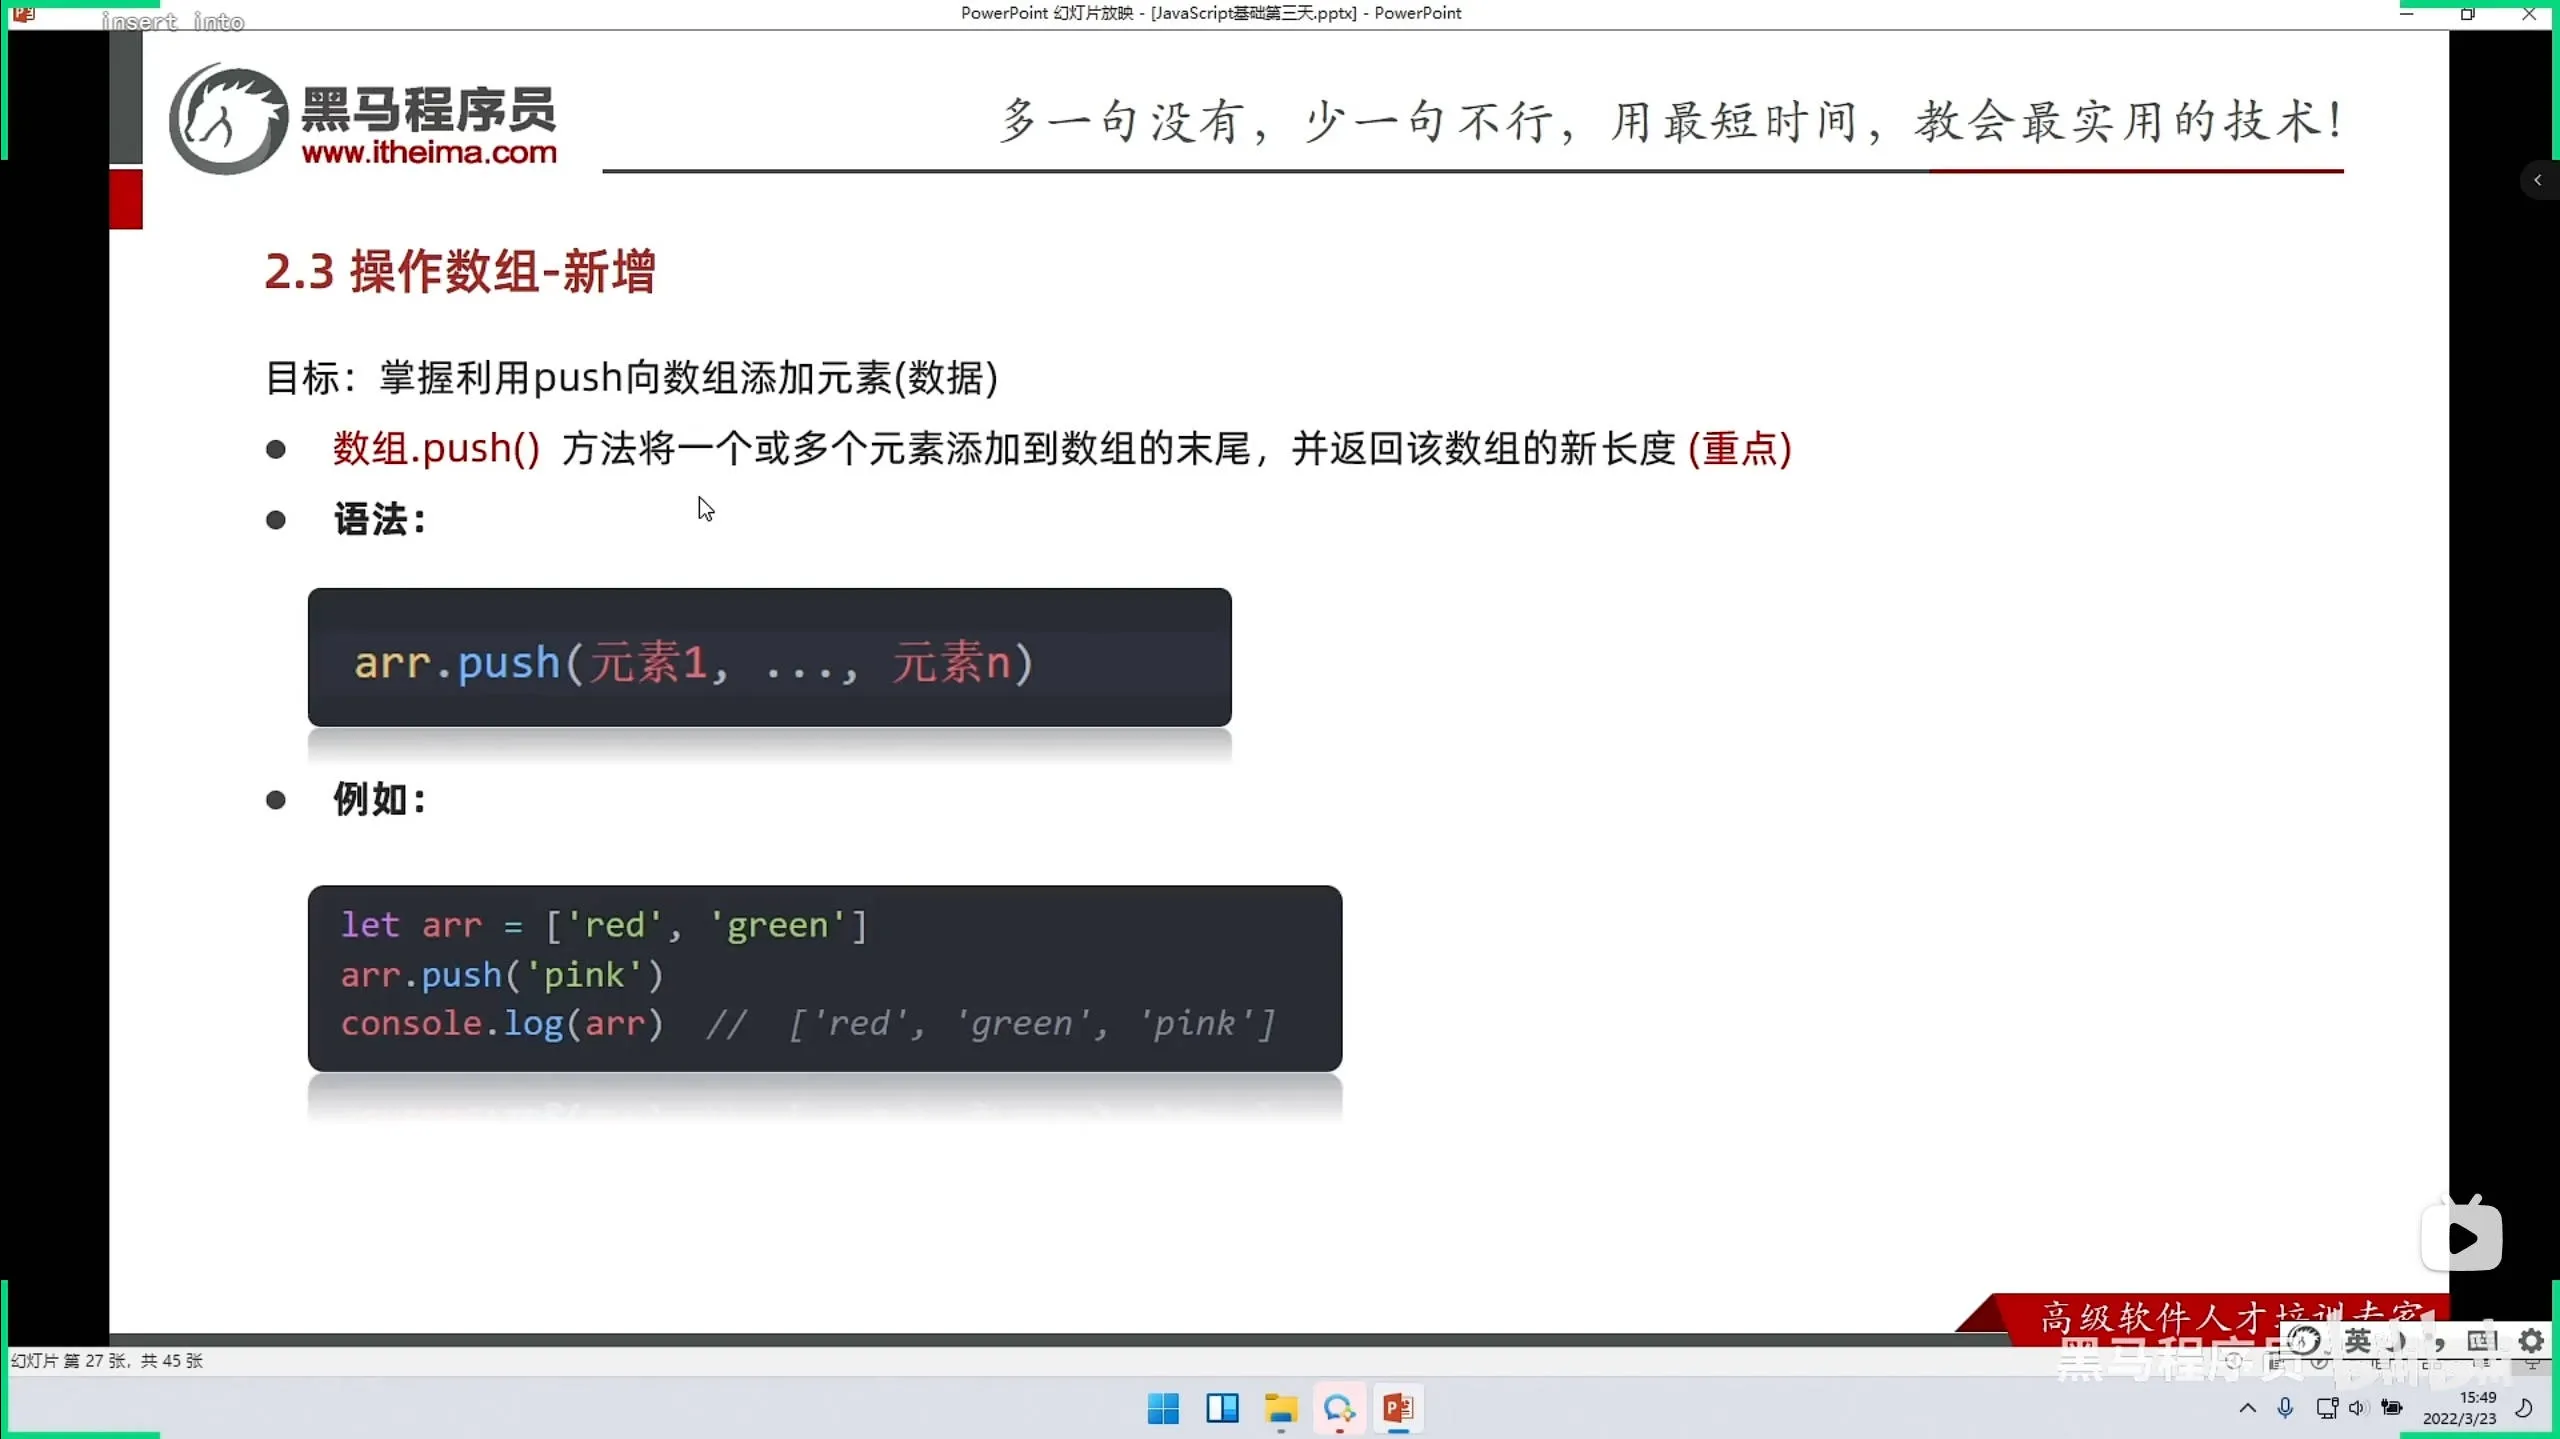
Task: Expand the collapsed side panel arrow
Action: tap(2537, 180)
